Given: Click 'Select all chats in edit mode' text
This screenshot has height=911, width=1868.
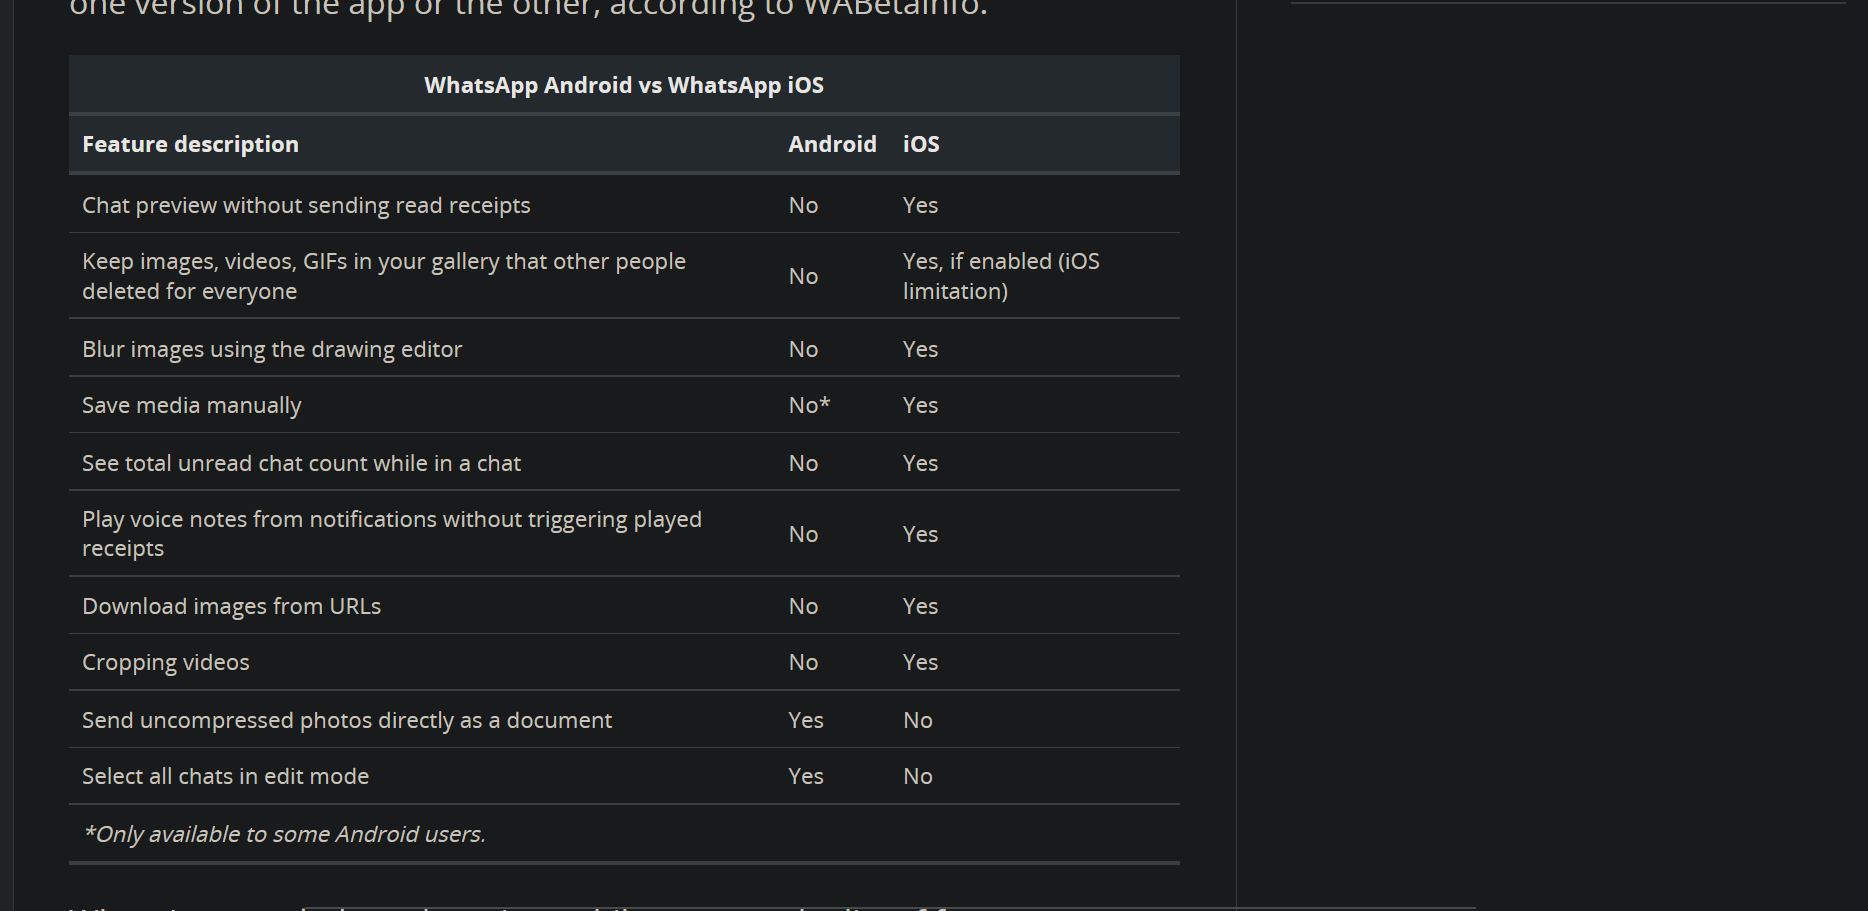Looking at the screenshot, I should pos(225,776).
